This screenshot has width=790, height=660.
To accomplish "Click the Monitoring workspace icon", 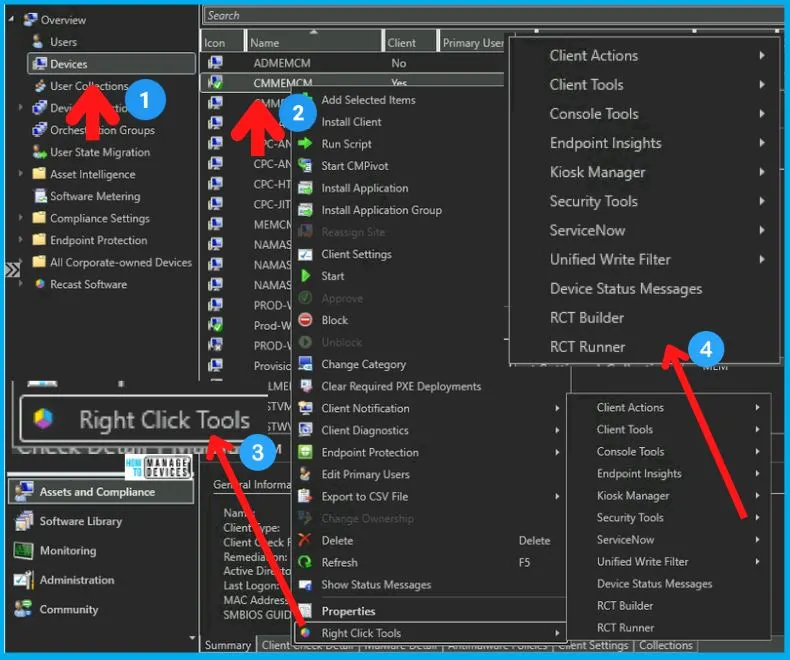I will click(x=24, y=550).
